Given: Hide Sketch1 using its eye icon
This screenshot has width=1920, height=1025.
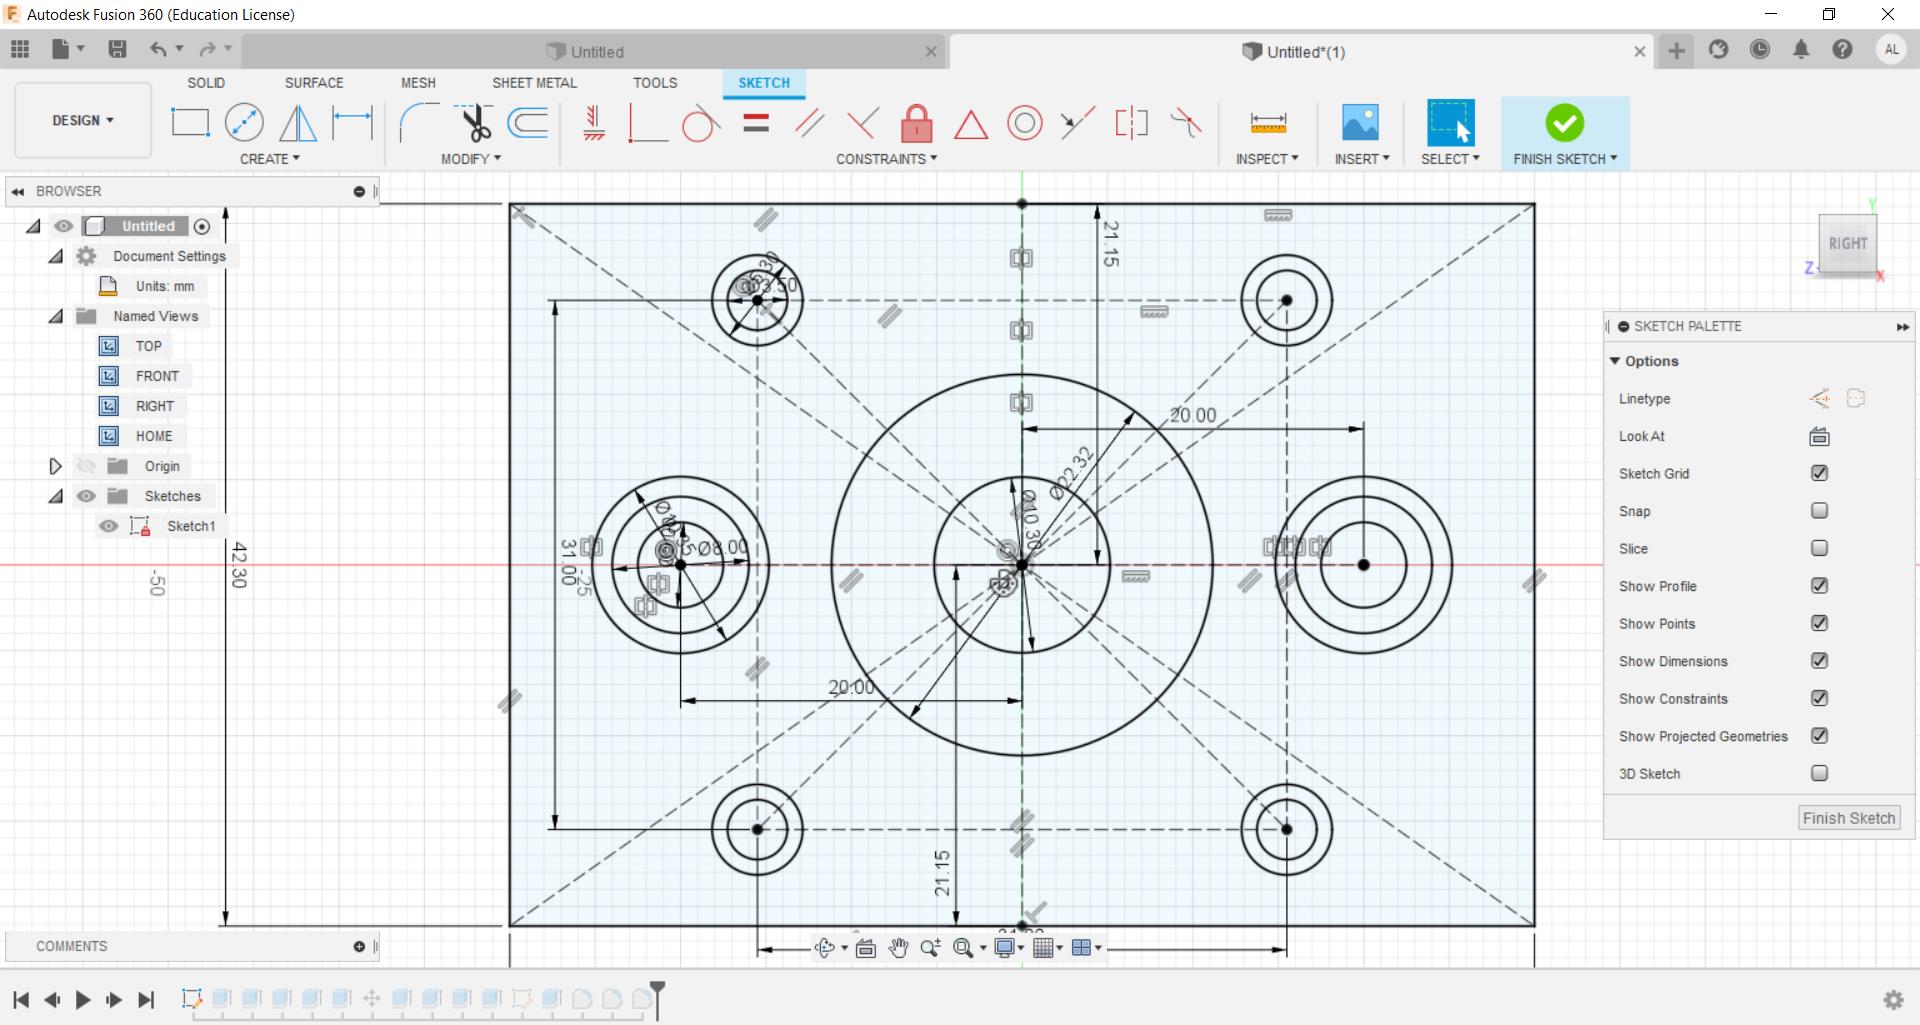Looking at the screenshot, I should pyautogui.click(x=109, y=526).
